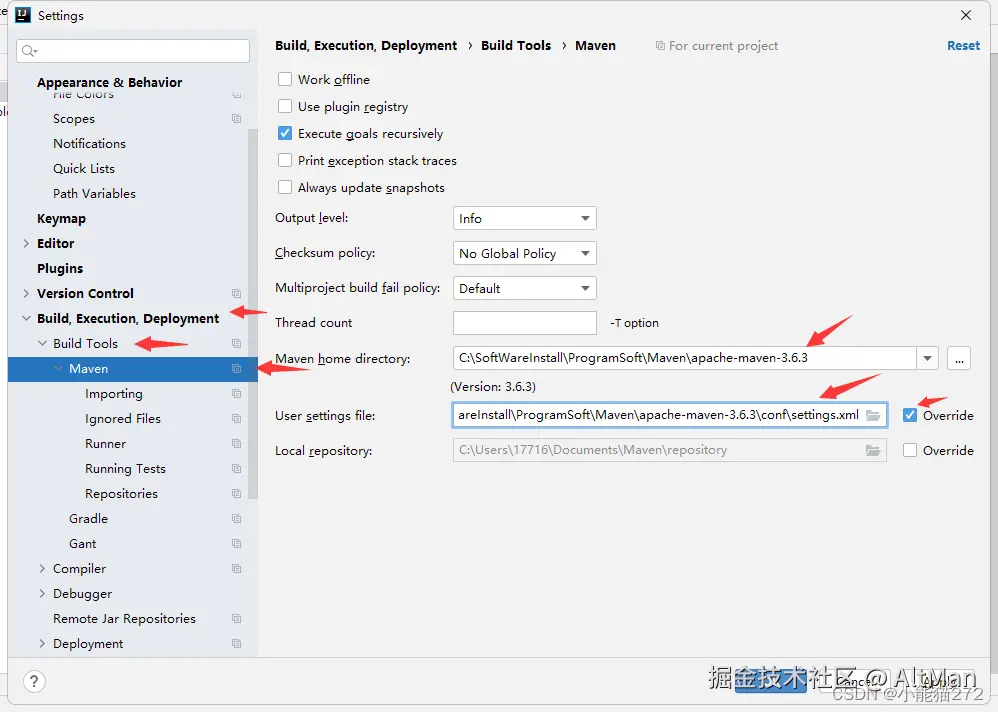Click the project-level icon beside Runner

[237, 443]
